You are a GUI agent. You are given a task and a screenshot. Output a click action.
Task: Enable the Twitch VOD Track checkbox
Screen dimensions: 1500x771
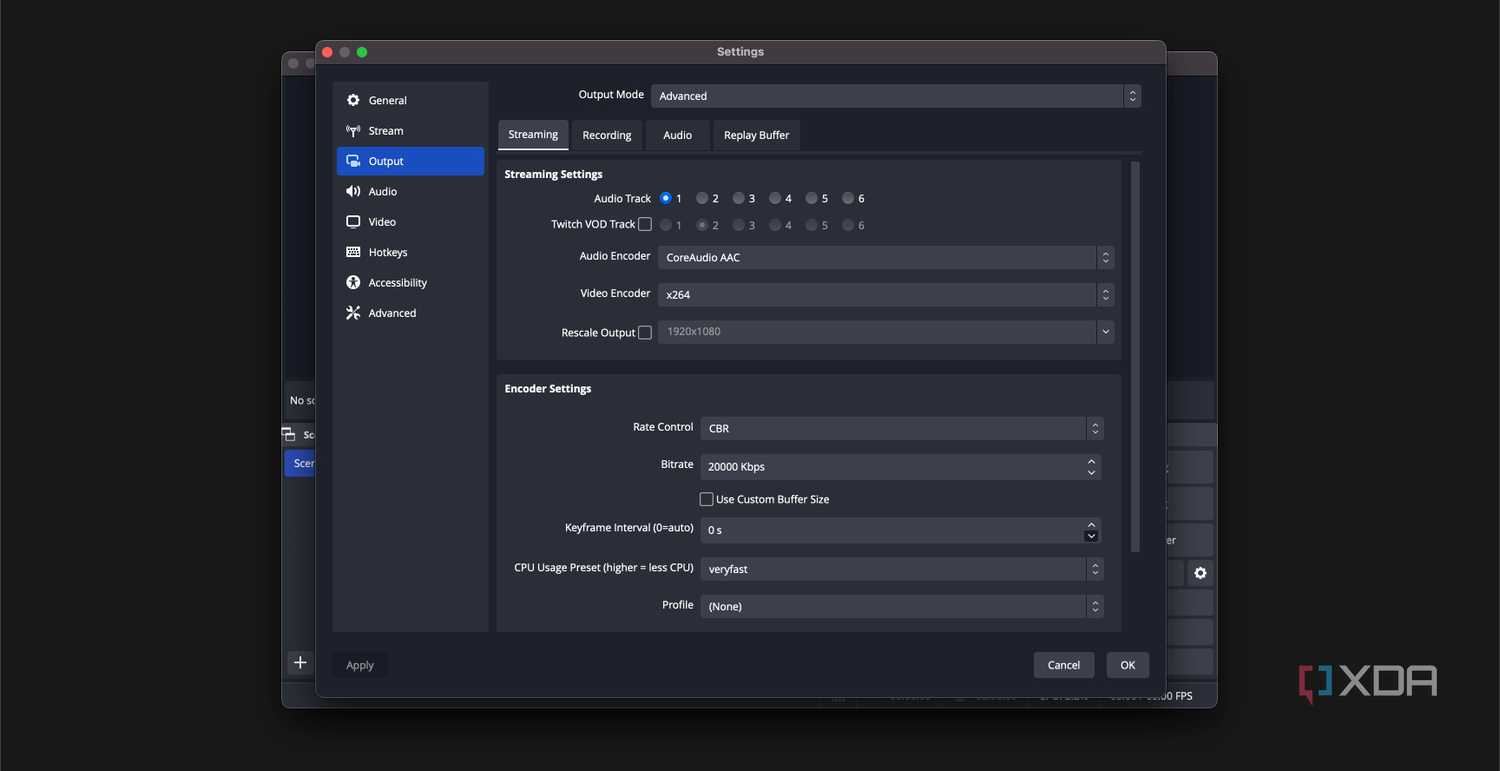tap(645, 224)
